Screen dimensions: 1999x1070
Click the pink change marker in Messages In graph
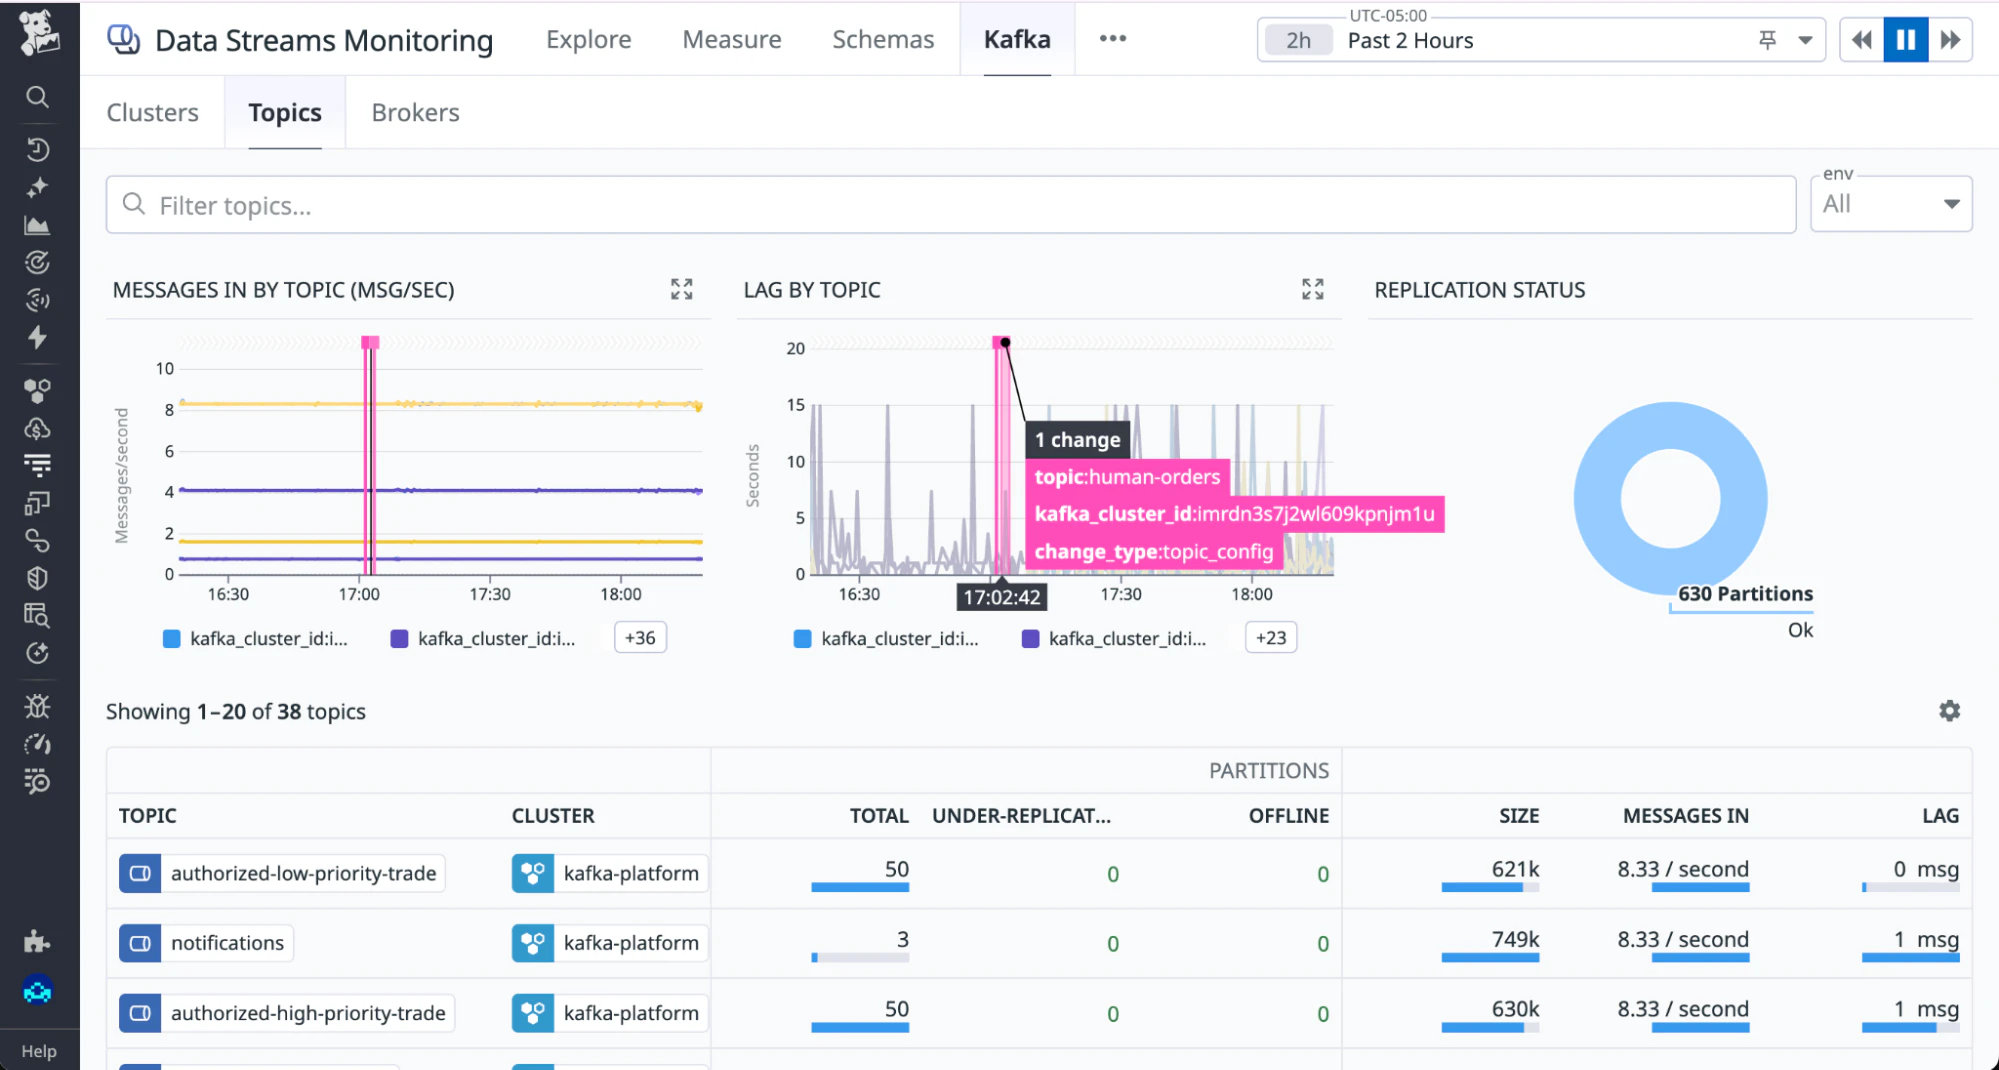point(370,343)
